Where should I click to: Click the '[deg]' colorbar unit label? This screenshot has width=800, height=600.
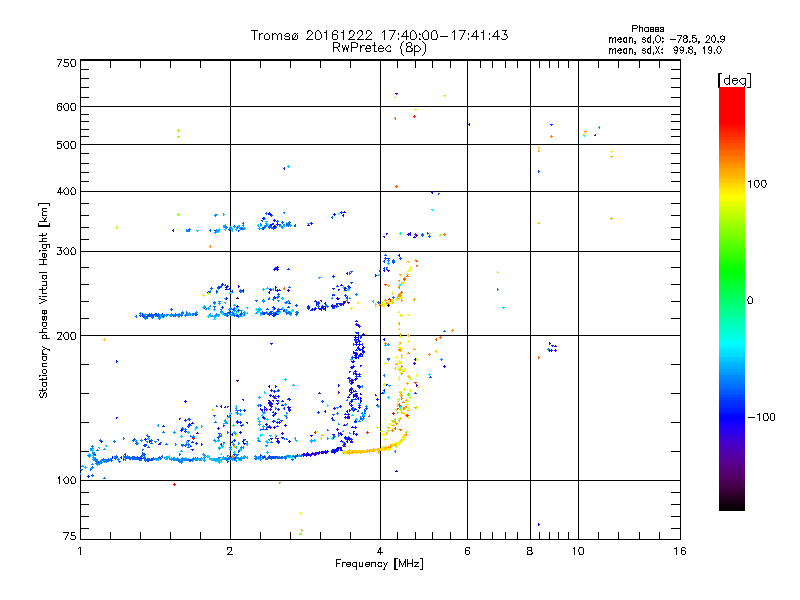[x=734, y=80]
